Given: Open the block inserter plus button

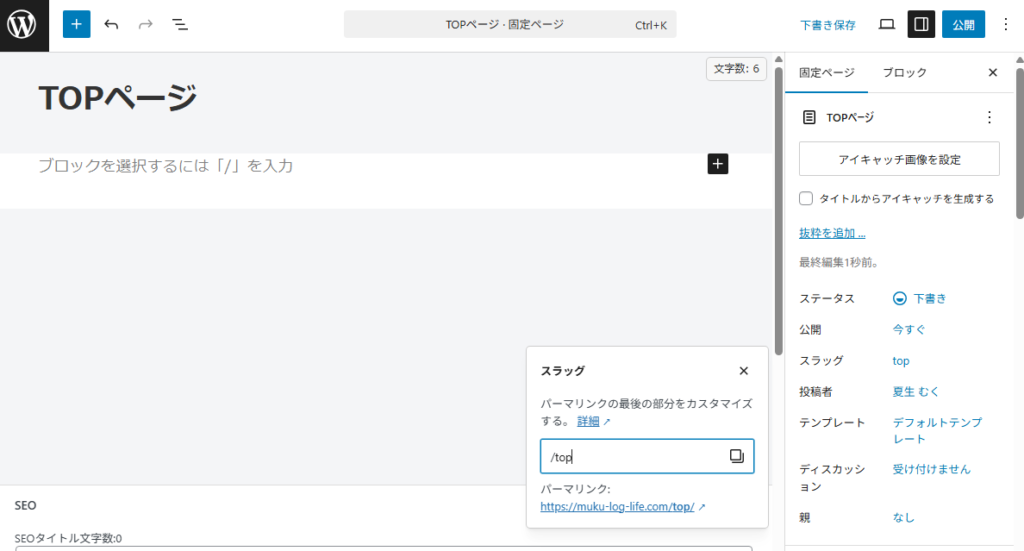Looking at the screenshot, I should [x=76, y=24].
